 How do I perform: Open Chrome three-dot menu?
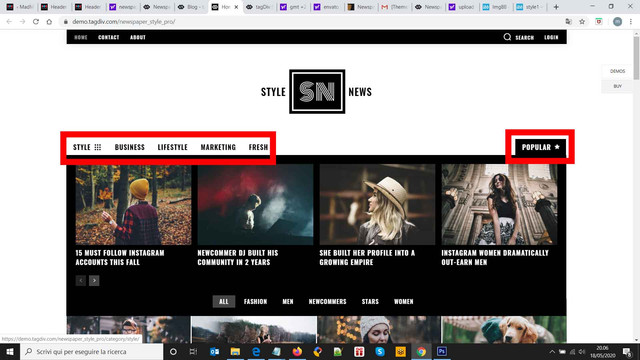(631, 22)
